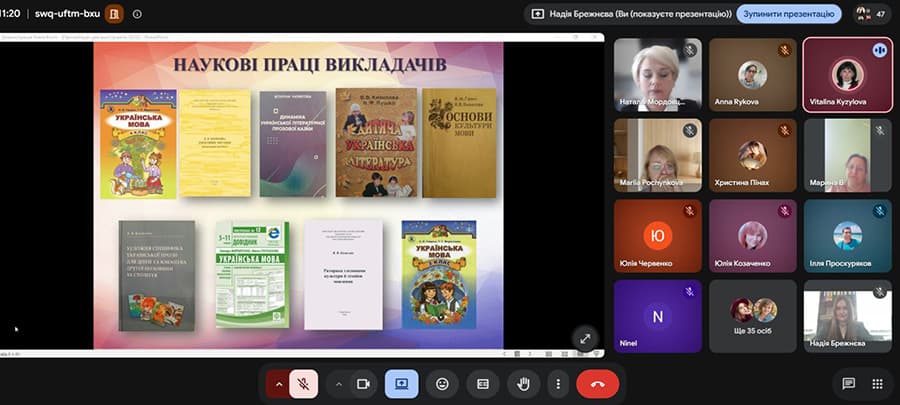Screen dimensions: 900x405
Task: Click Марина В video feed
Action: pyautogui.click(x=847, y=155)
